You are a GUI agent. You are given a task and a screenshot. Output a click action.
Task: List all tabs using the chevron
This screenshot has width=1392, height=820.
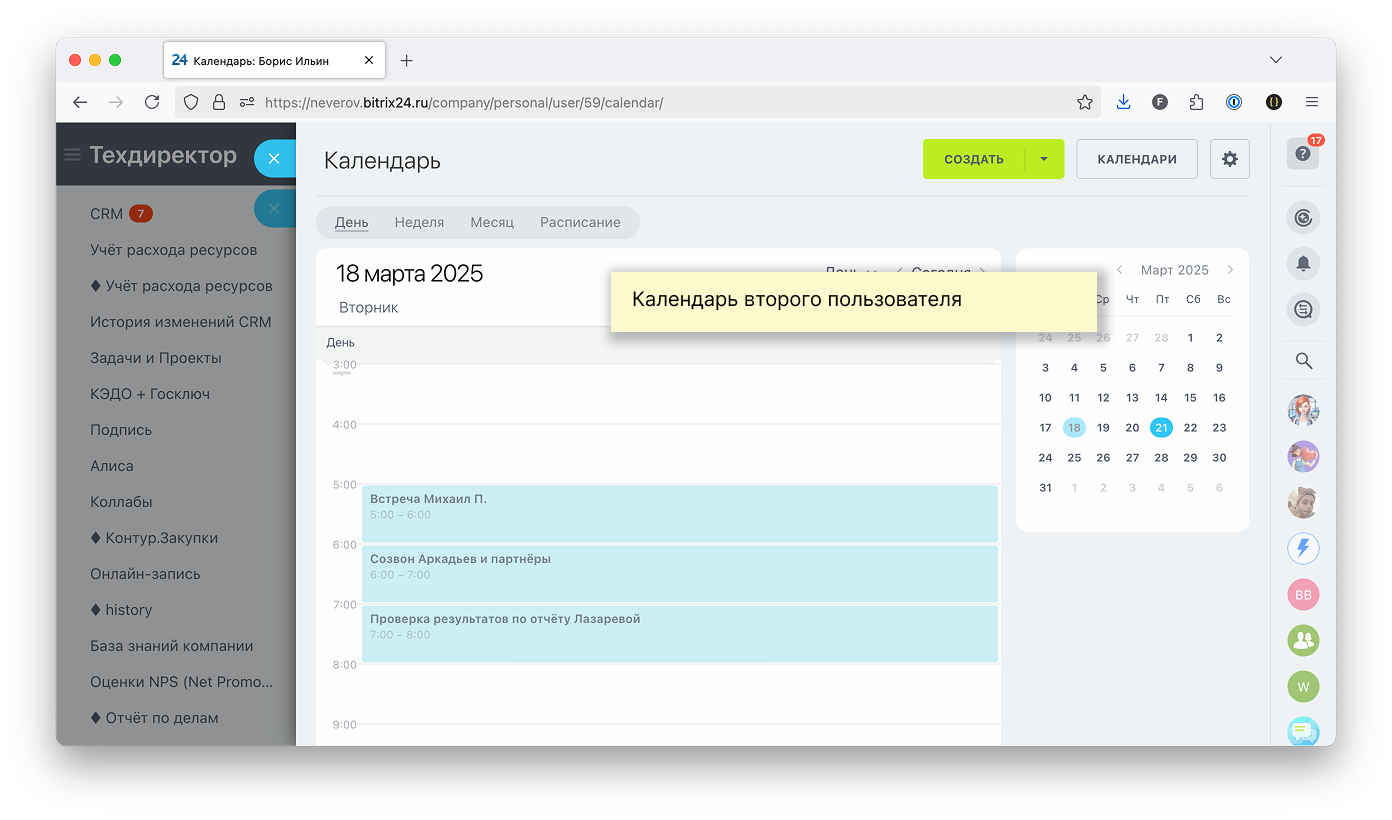[x=1275, y=60]
